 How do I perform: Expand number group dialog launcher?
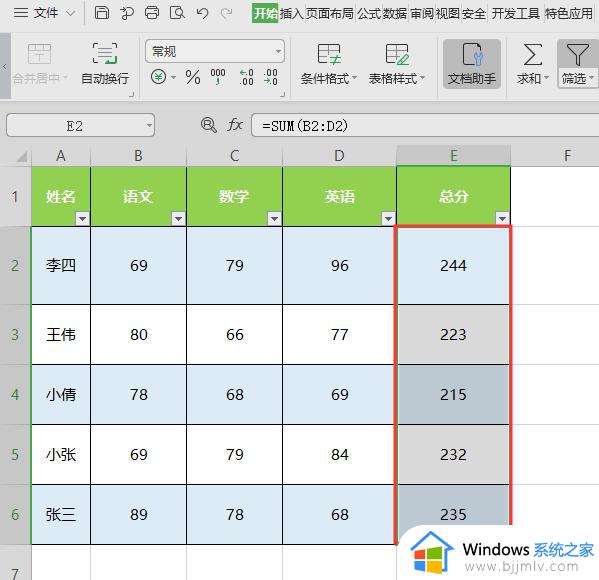(x=283, y=94)
